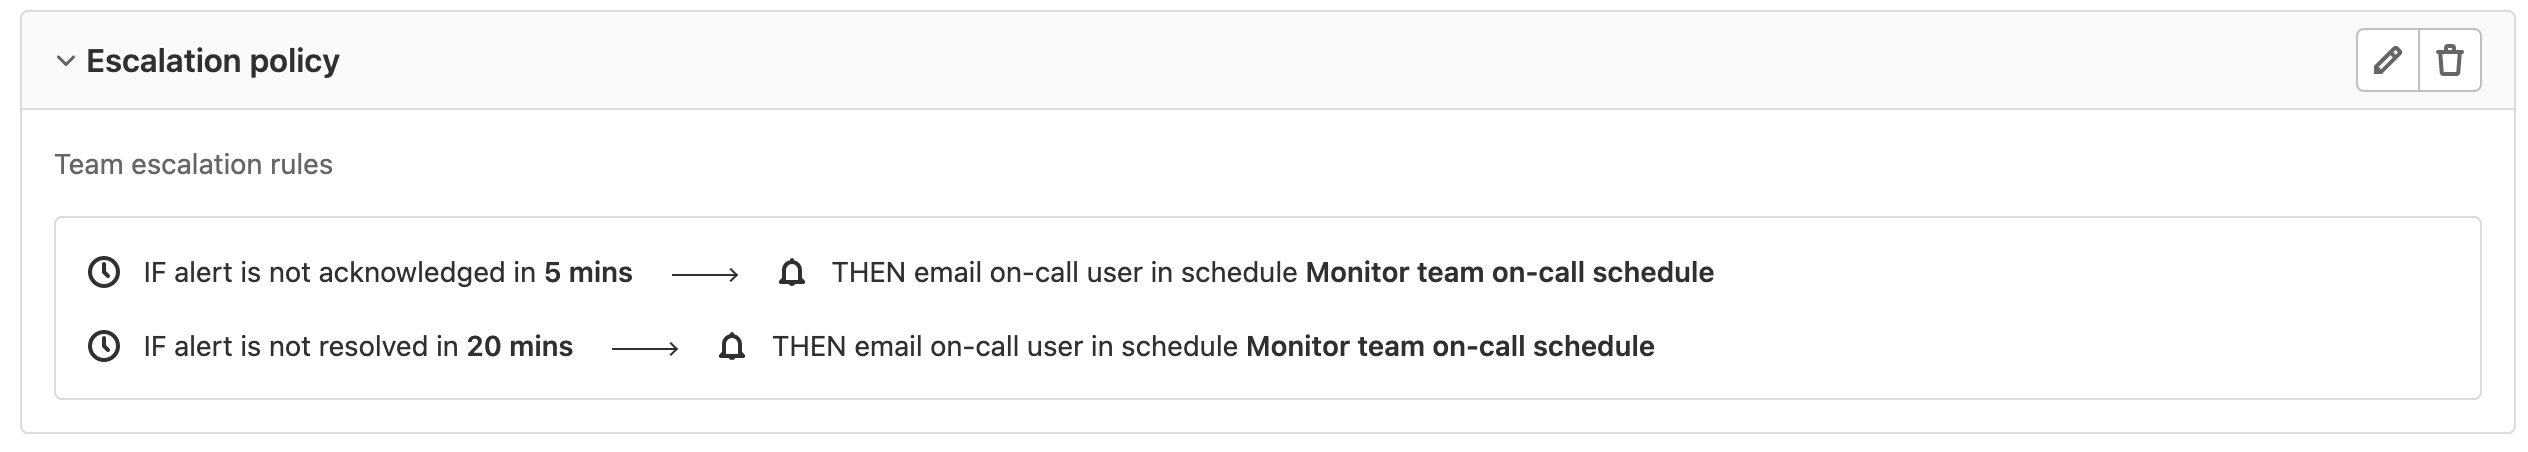Screen dimensions: 2528x452
Task: Click the bold "20 mins" value
Action: [x=519, y=347]
